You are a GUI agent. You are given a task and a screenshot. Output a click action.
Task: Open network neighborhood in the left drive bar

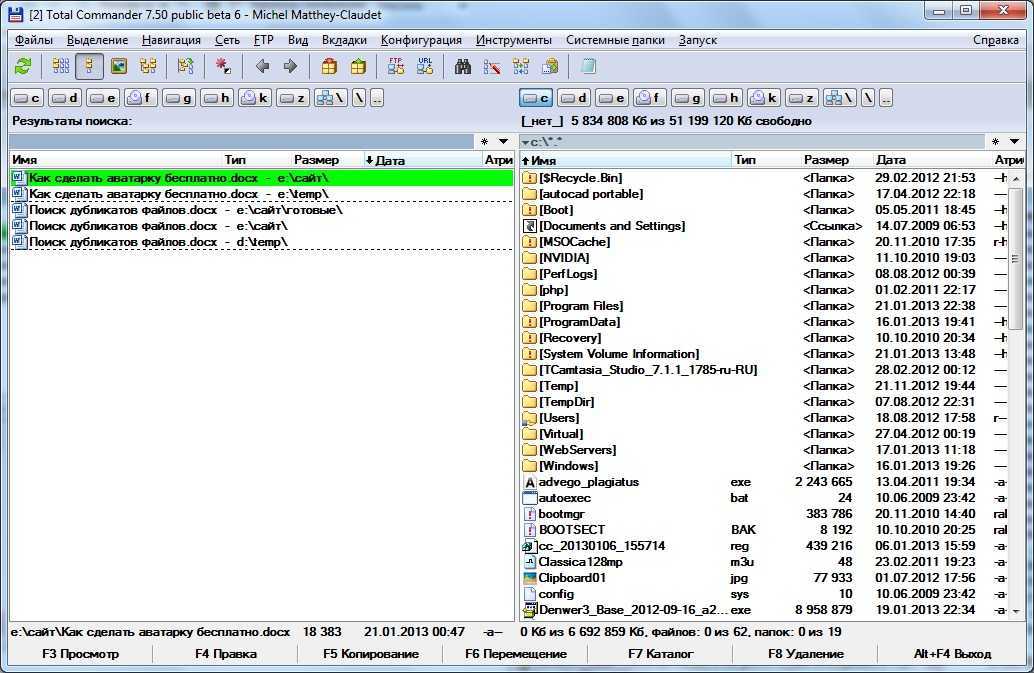coord(330,98)
